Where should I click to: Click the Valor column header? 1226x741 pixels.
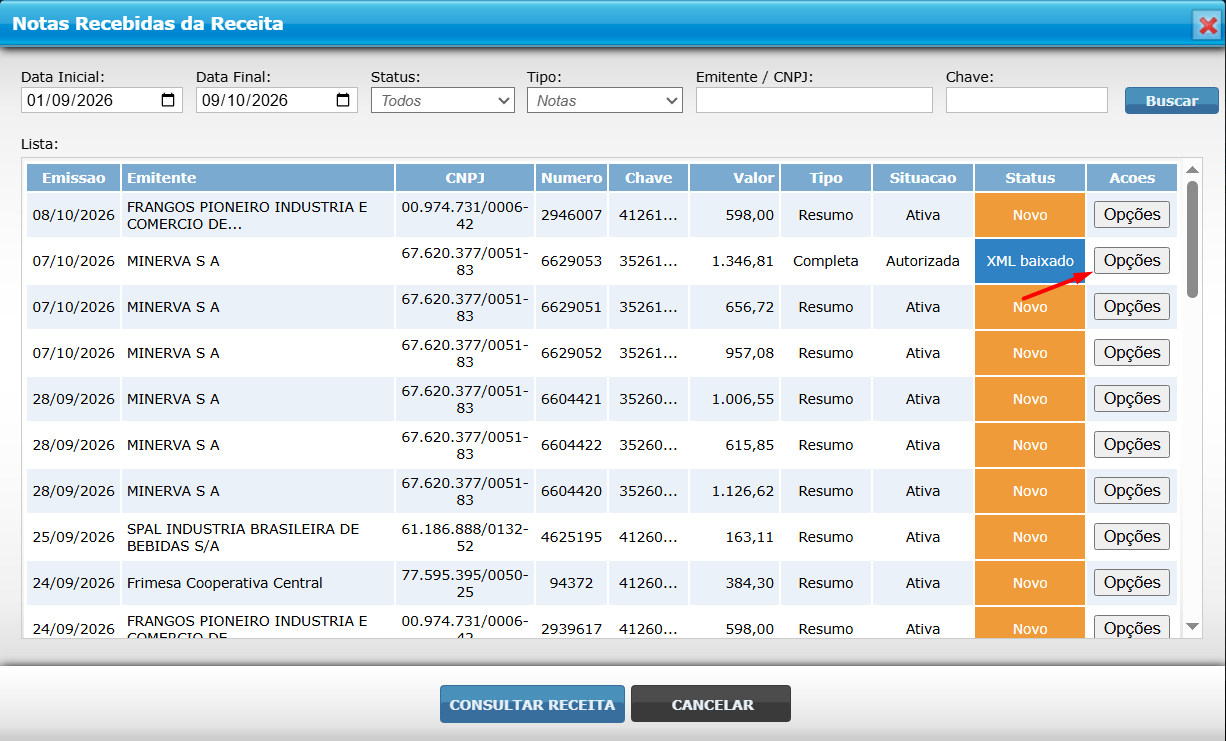coord(735,178)
